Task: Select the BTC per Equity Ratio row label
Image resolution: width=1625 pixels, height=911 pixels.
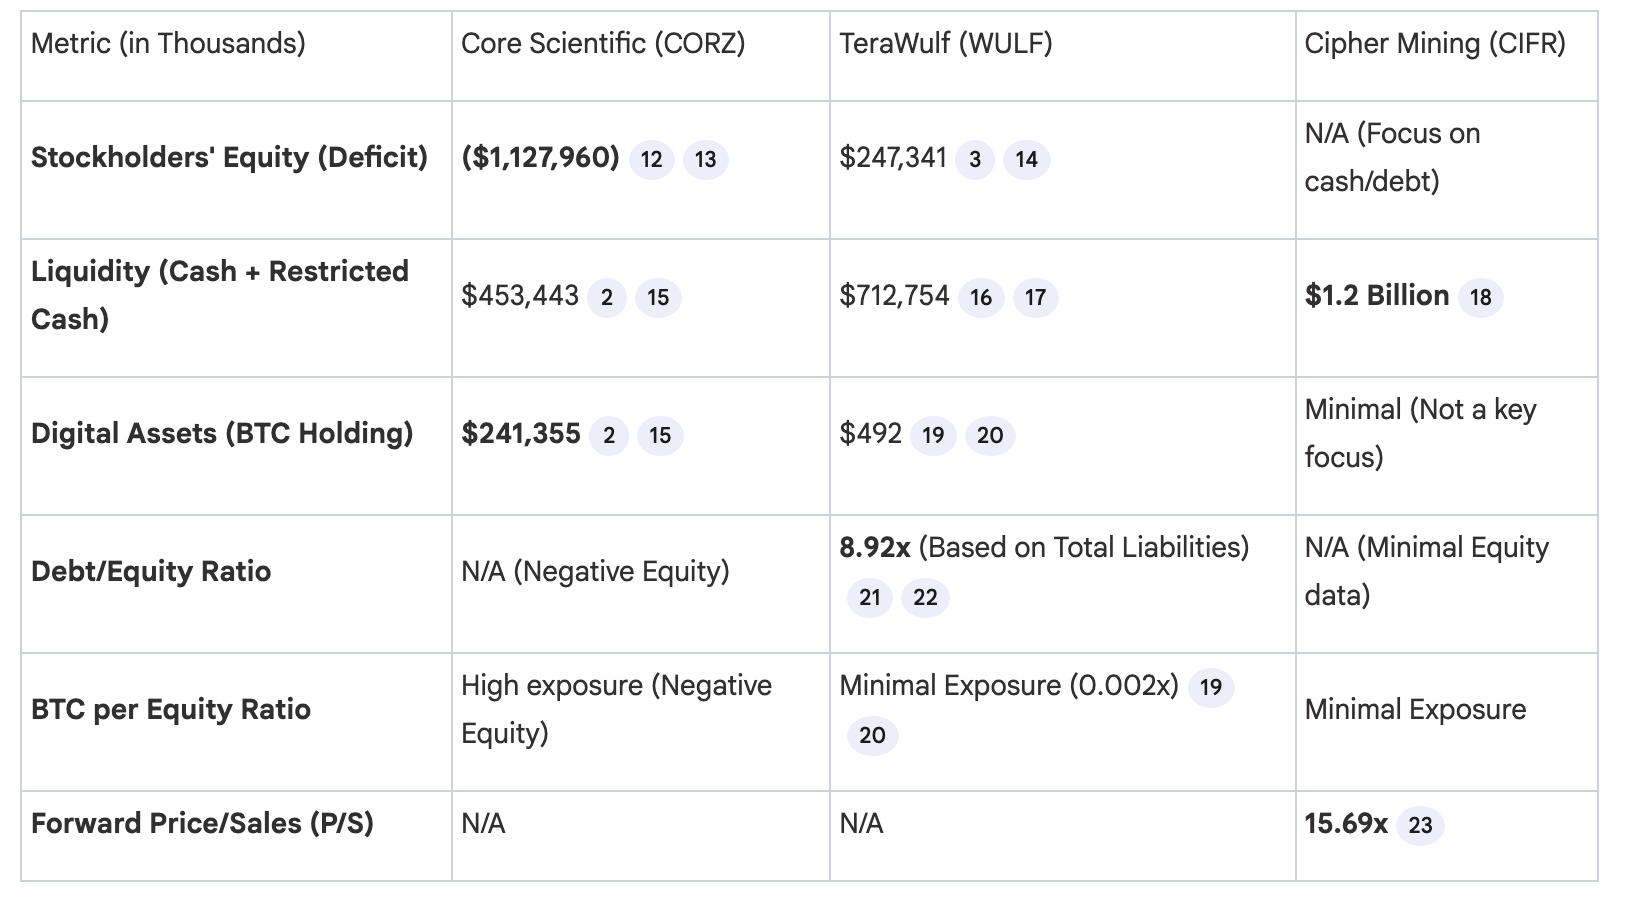Action: tap(171, 709)
